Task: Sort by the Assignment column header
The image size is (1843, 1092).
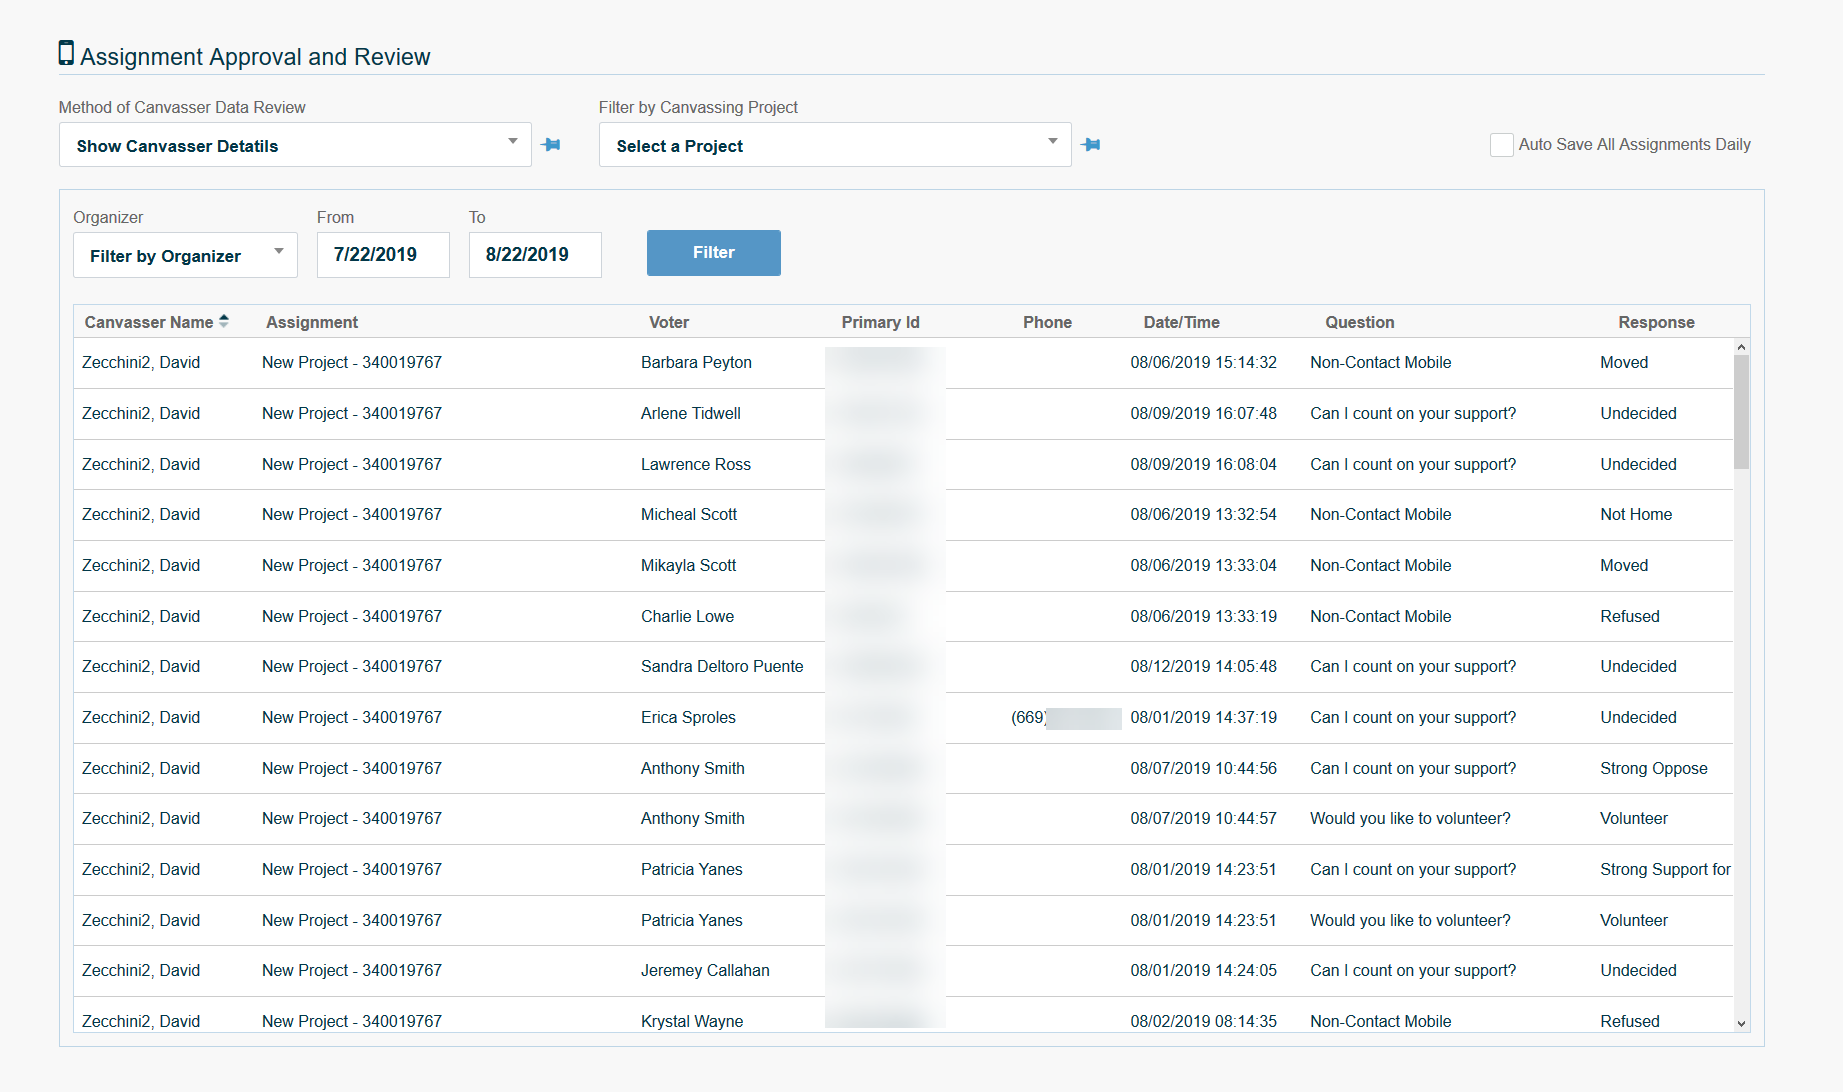Action: tap(312, 322)
